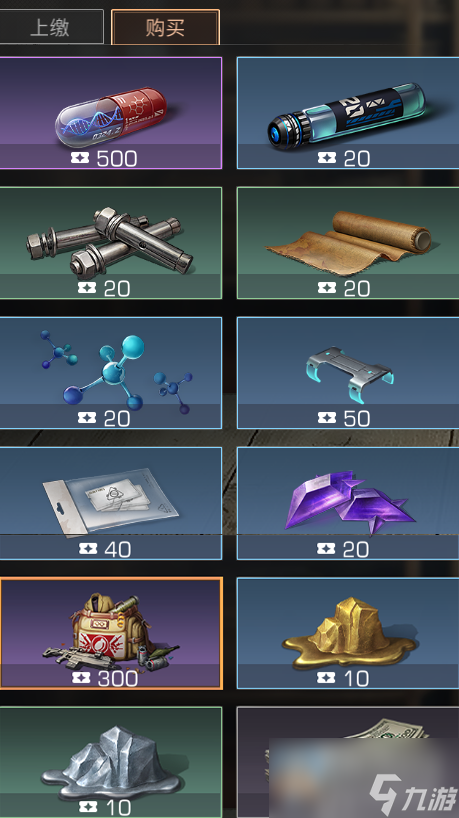Click the 500 price label

[117, 158]
